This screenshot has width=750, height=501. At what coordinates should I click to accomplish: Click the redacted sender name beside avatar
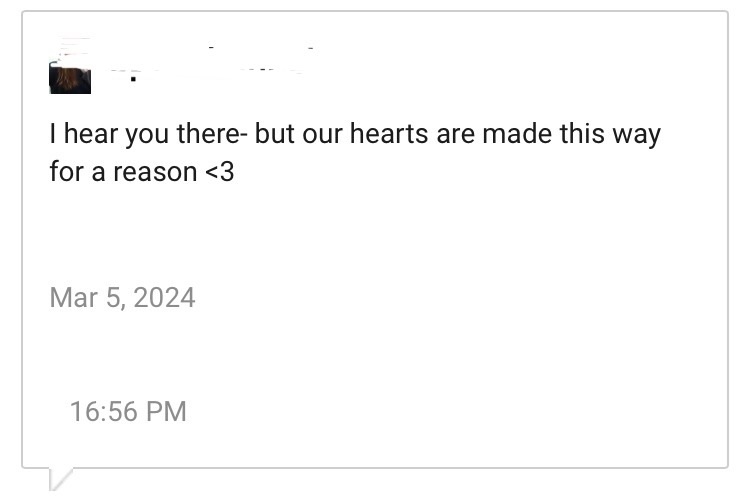(200, 62)
